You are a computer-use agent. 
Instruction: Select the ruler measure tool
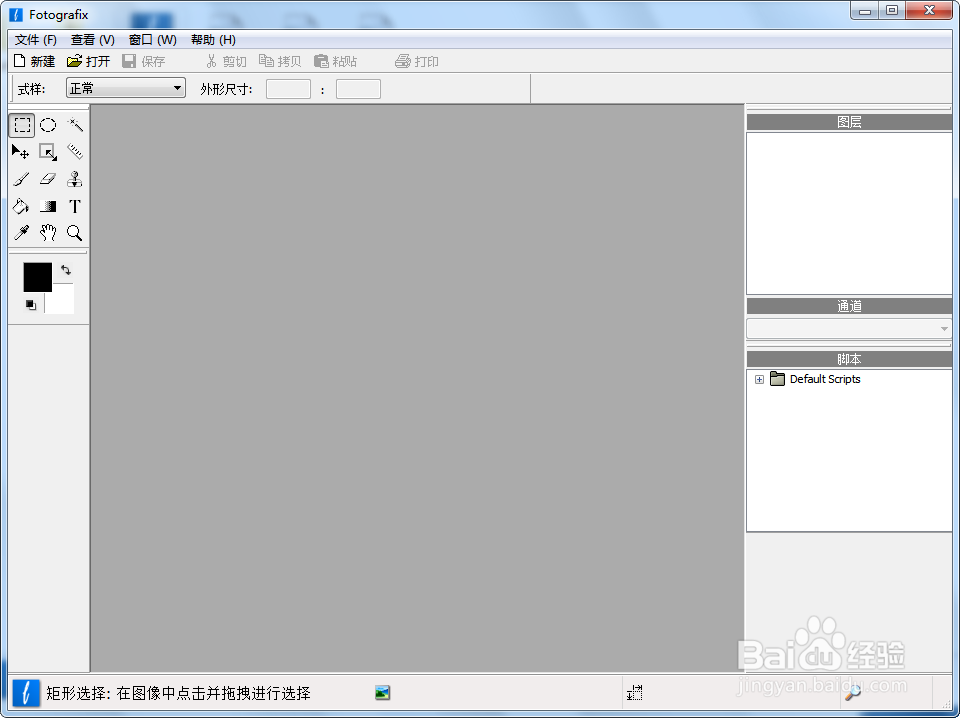click(75, 152)
